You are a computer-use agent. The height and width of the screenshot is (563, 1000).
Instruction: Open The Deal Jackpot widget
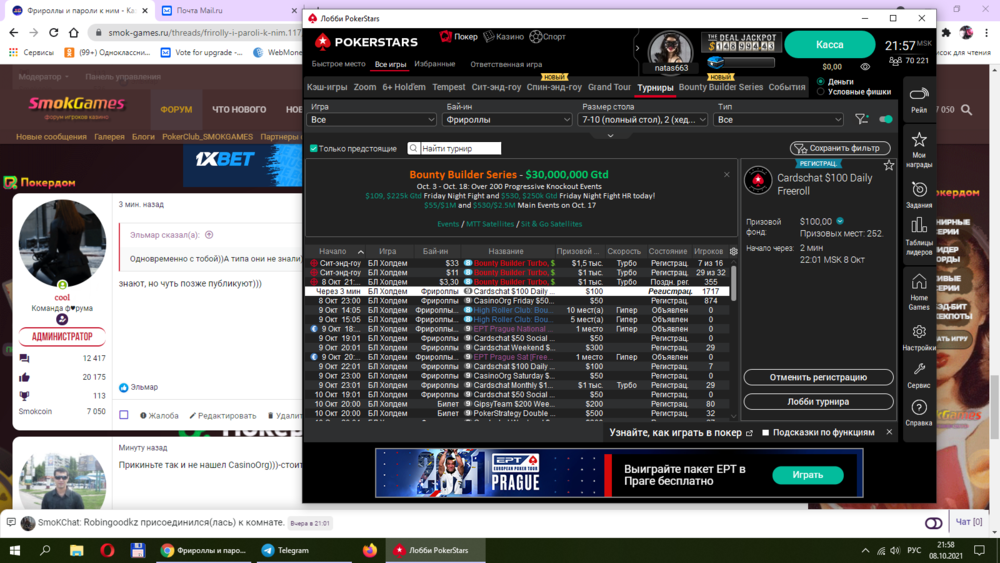click(x=741, y=43)
